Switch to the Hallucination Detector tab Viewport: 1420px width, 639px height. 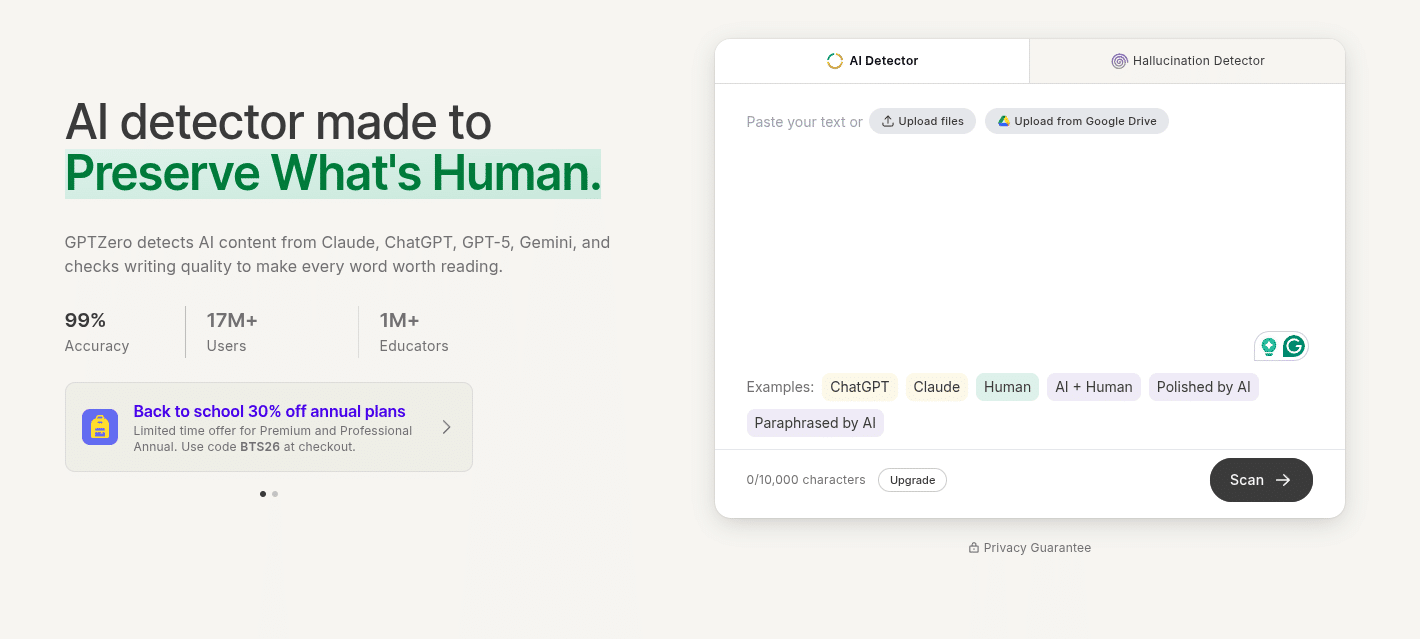point(1187,61)
